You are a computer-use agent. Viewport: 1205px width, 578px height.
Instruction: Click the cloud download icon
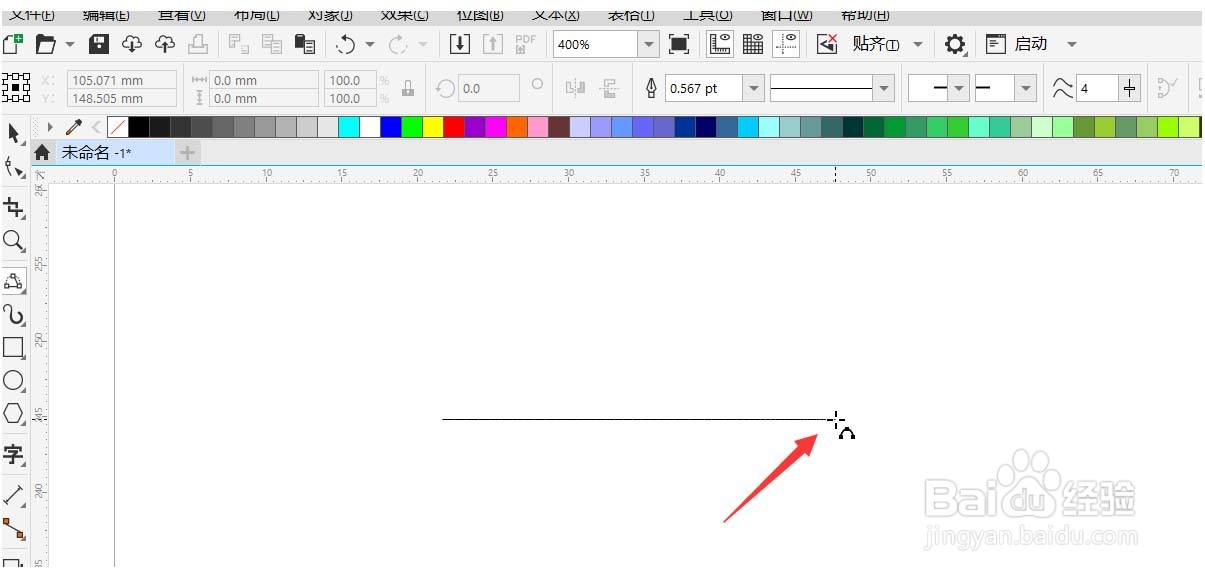pyautogui.click(x=132, y=44)
